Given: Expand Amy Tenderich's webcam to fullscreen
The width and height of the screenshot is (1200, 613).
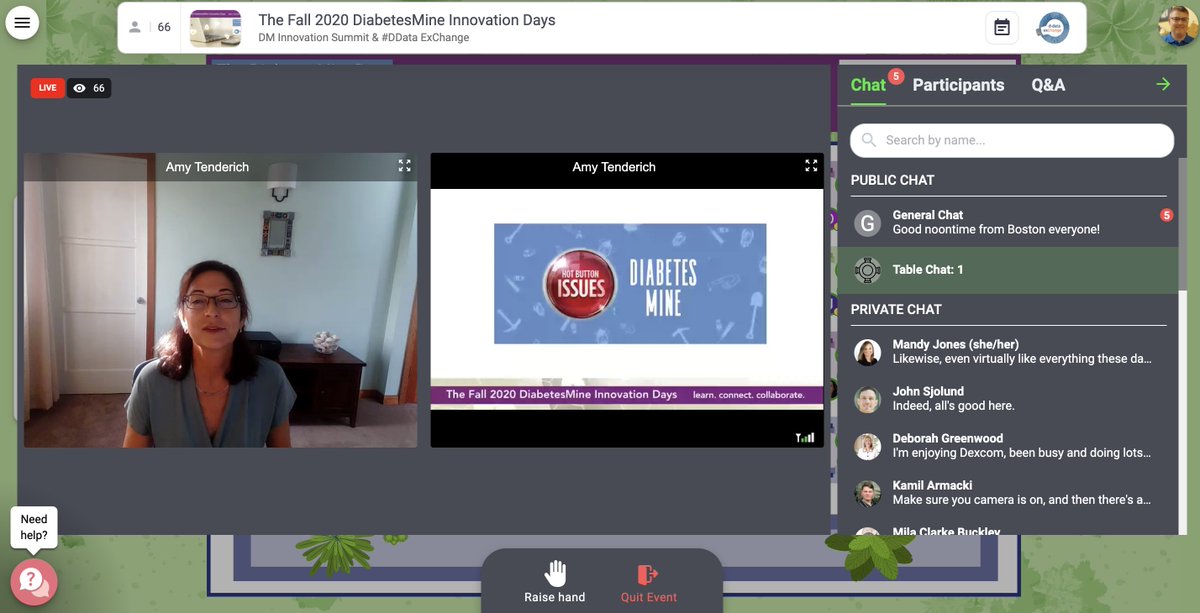Looking at the screenshot, I should pyautogui.click(x=404, y=165).
